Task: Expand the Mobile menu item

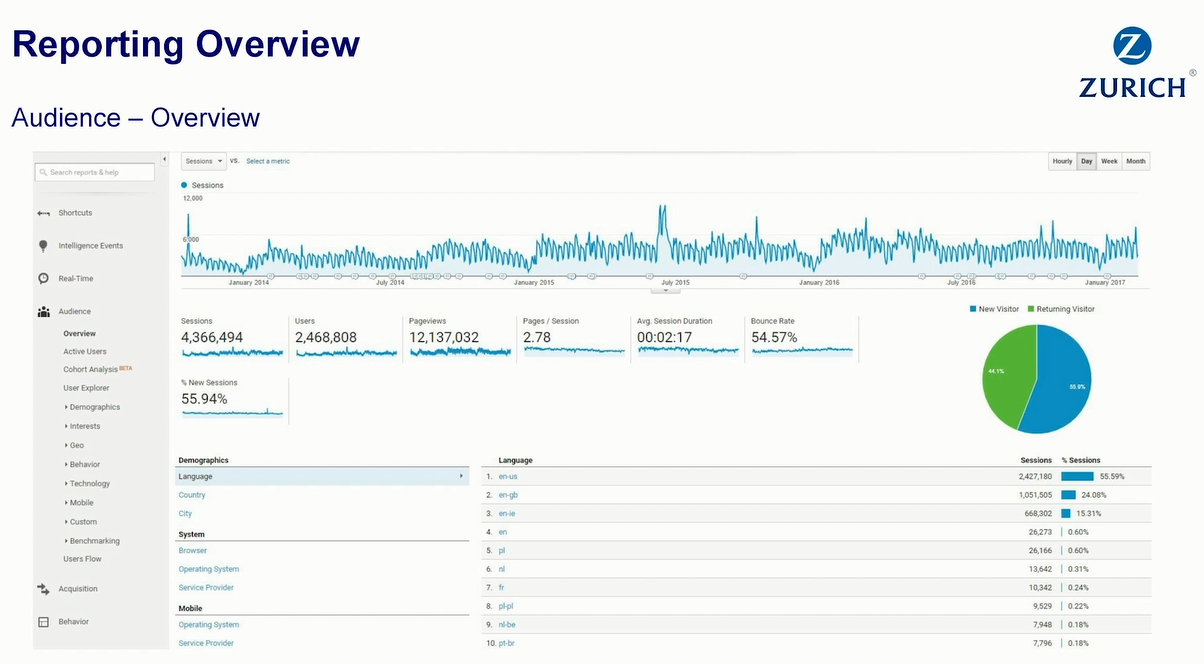Action: 80,502
